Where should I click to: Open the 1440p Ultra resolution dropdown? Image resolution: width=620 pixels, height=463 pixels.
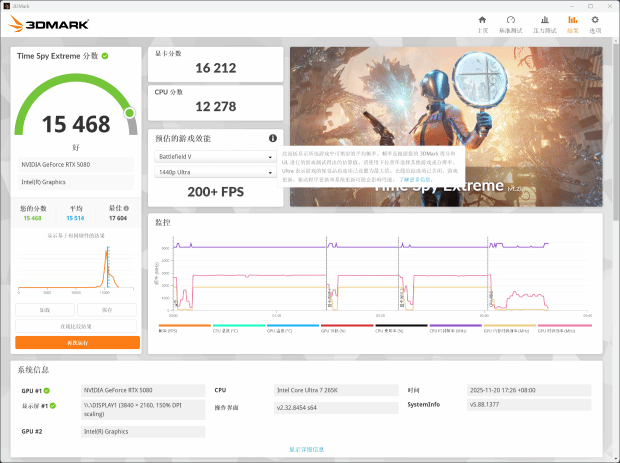(214, 172)
